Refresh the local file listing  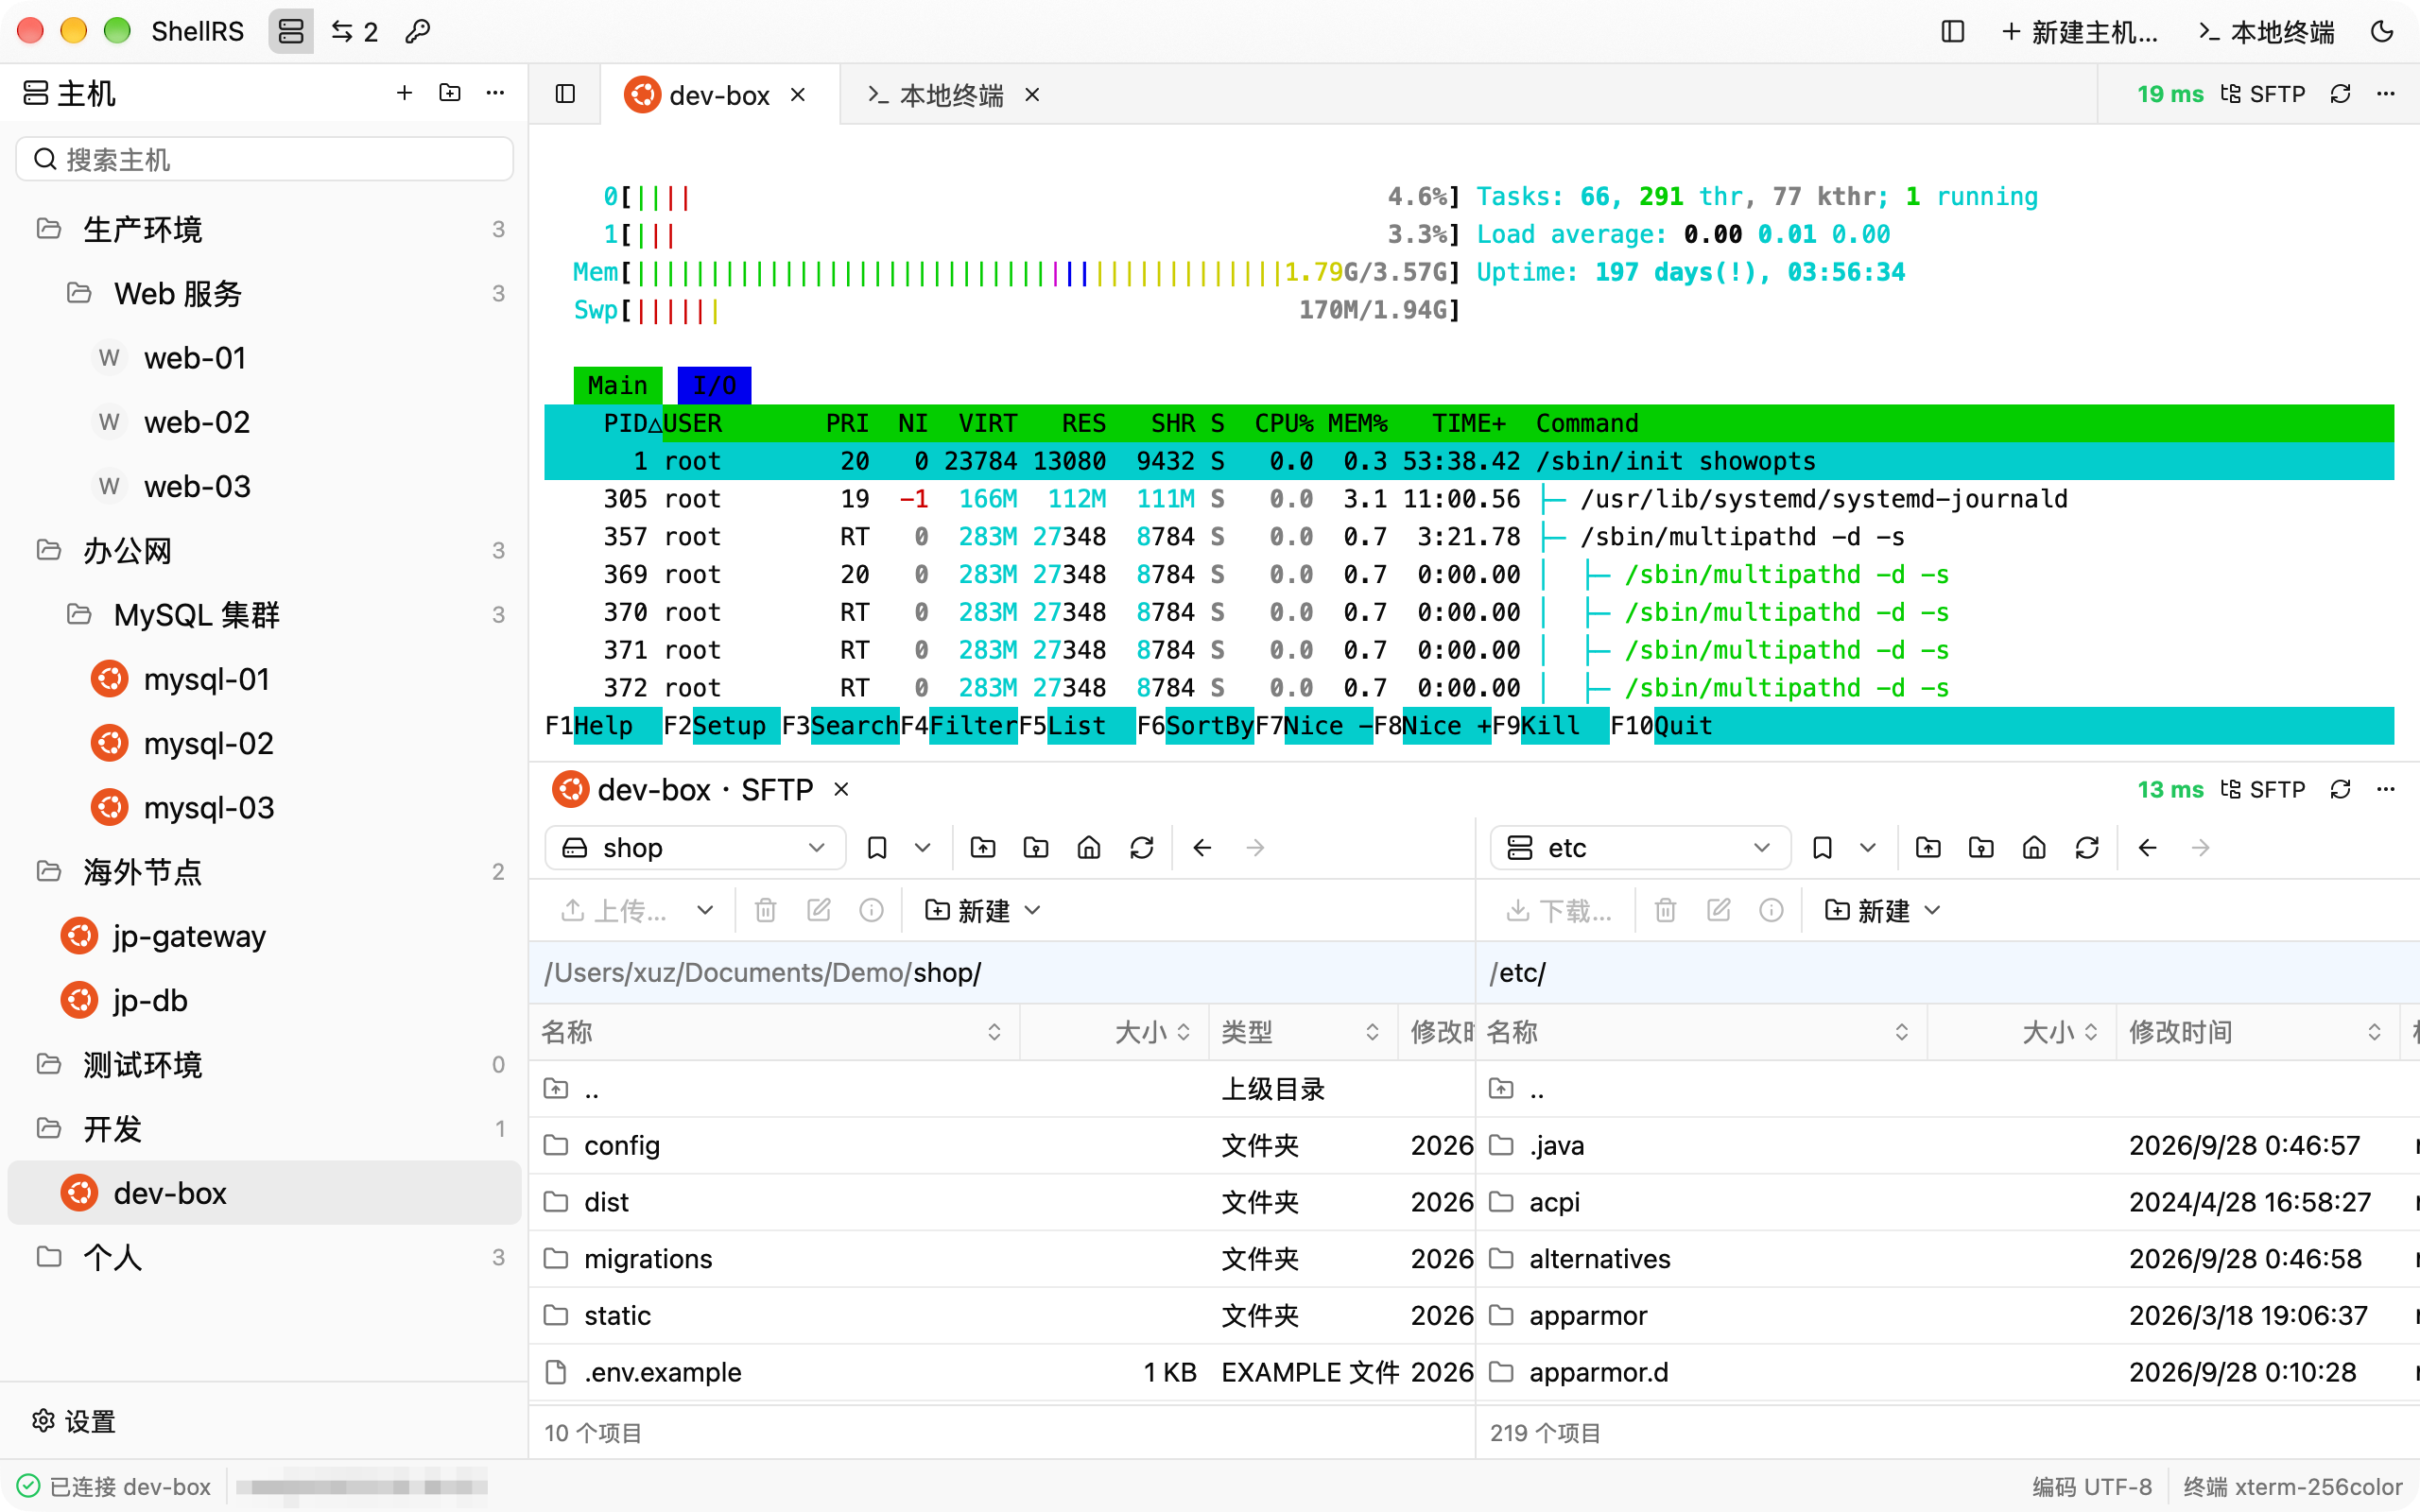[1142, 848]
